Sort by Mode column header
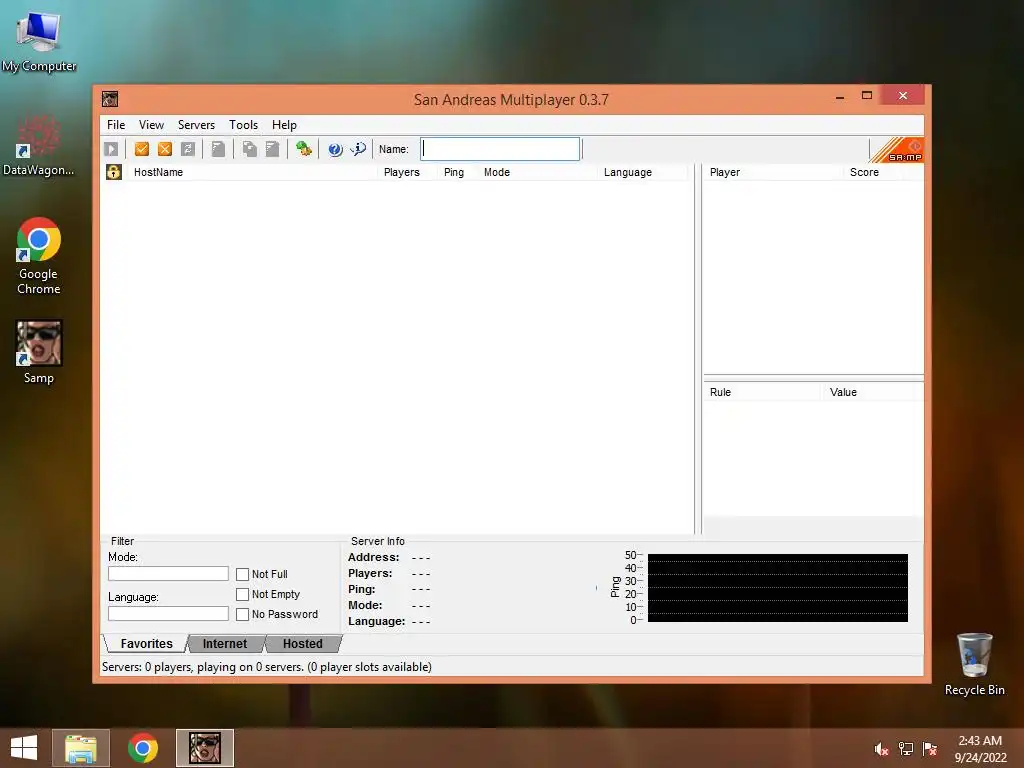Viewport: 1024px width, 768px height. coord(537,172)
